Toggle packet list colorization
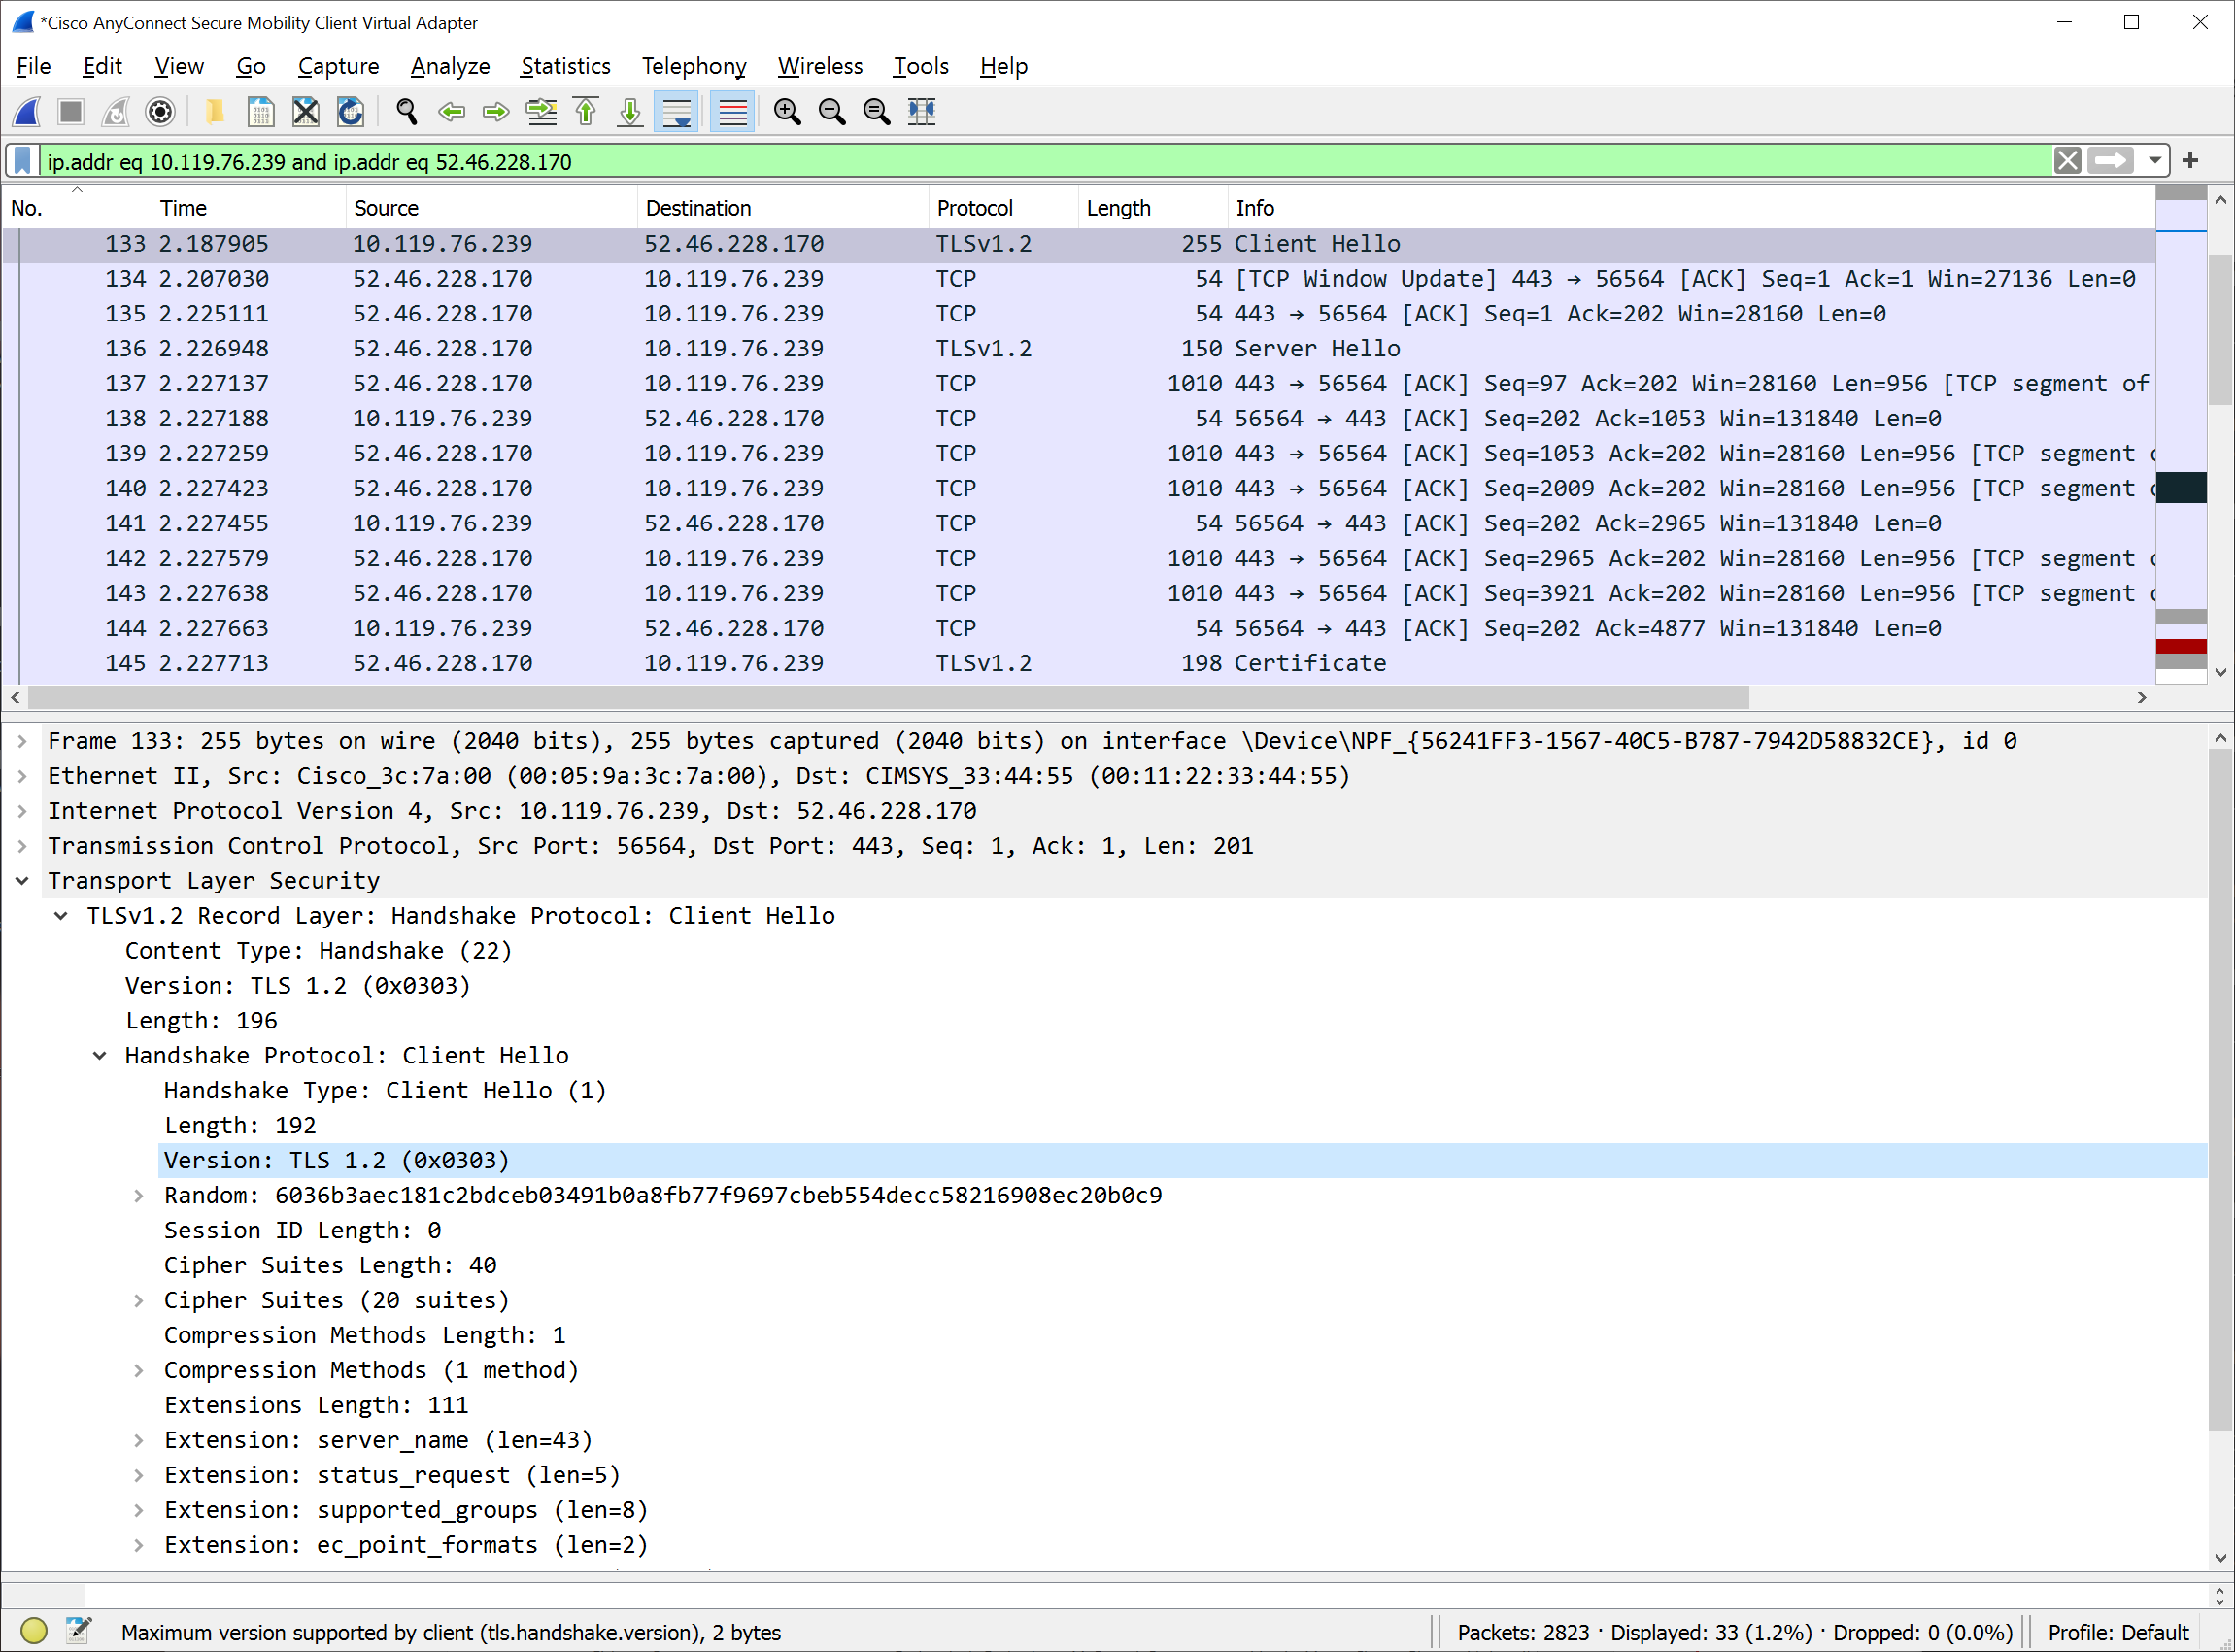The width and height of the screenshot is (2235, 1652). [x=731, y=112]
